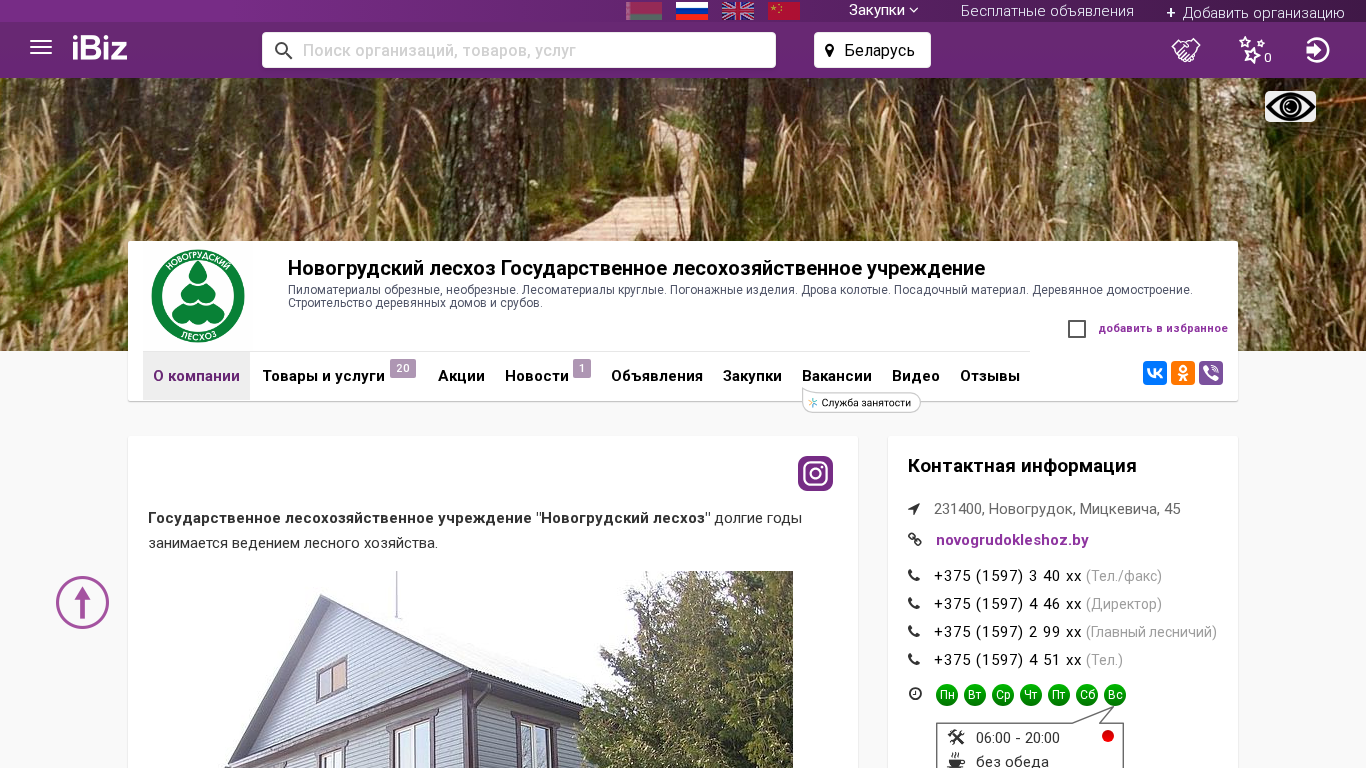Viewport: 1366px width, 768px height.
Task: Share the page via Viber
Action: pos(1211,373)
